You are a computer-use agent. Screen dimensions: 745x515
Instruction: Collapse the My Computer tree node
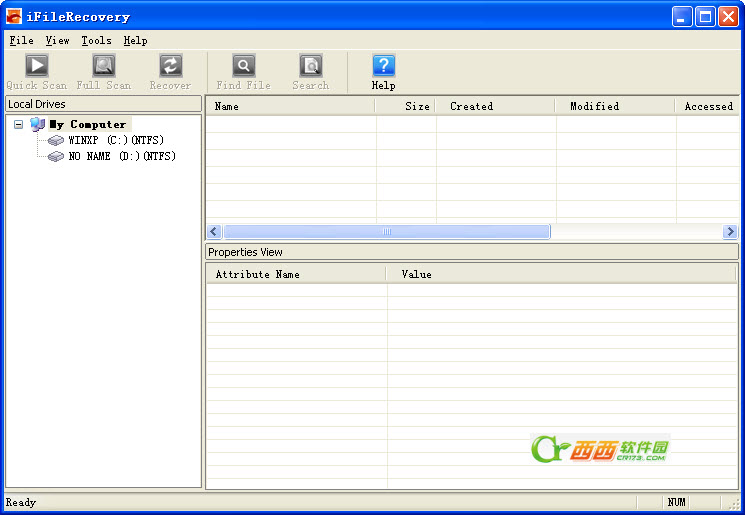pos(19,125)
